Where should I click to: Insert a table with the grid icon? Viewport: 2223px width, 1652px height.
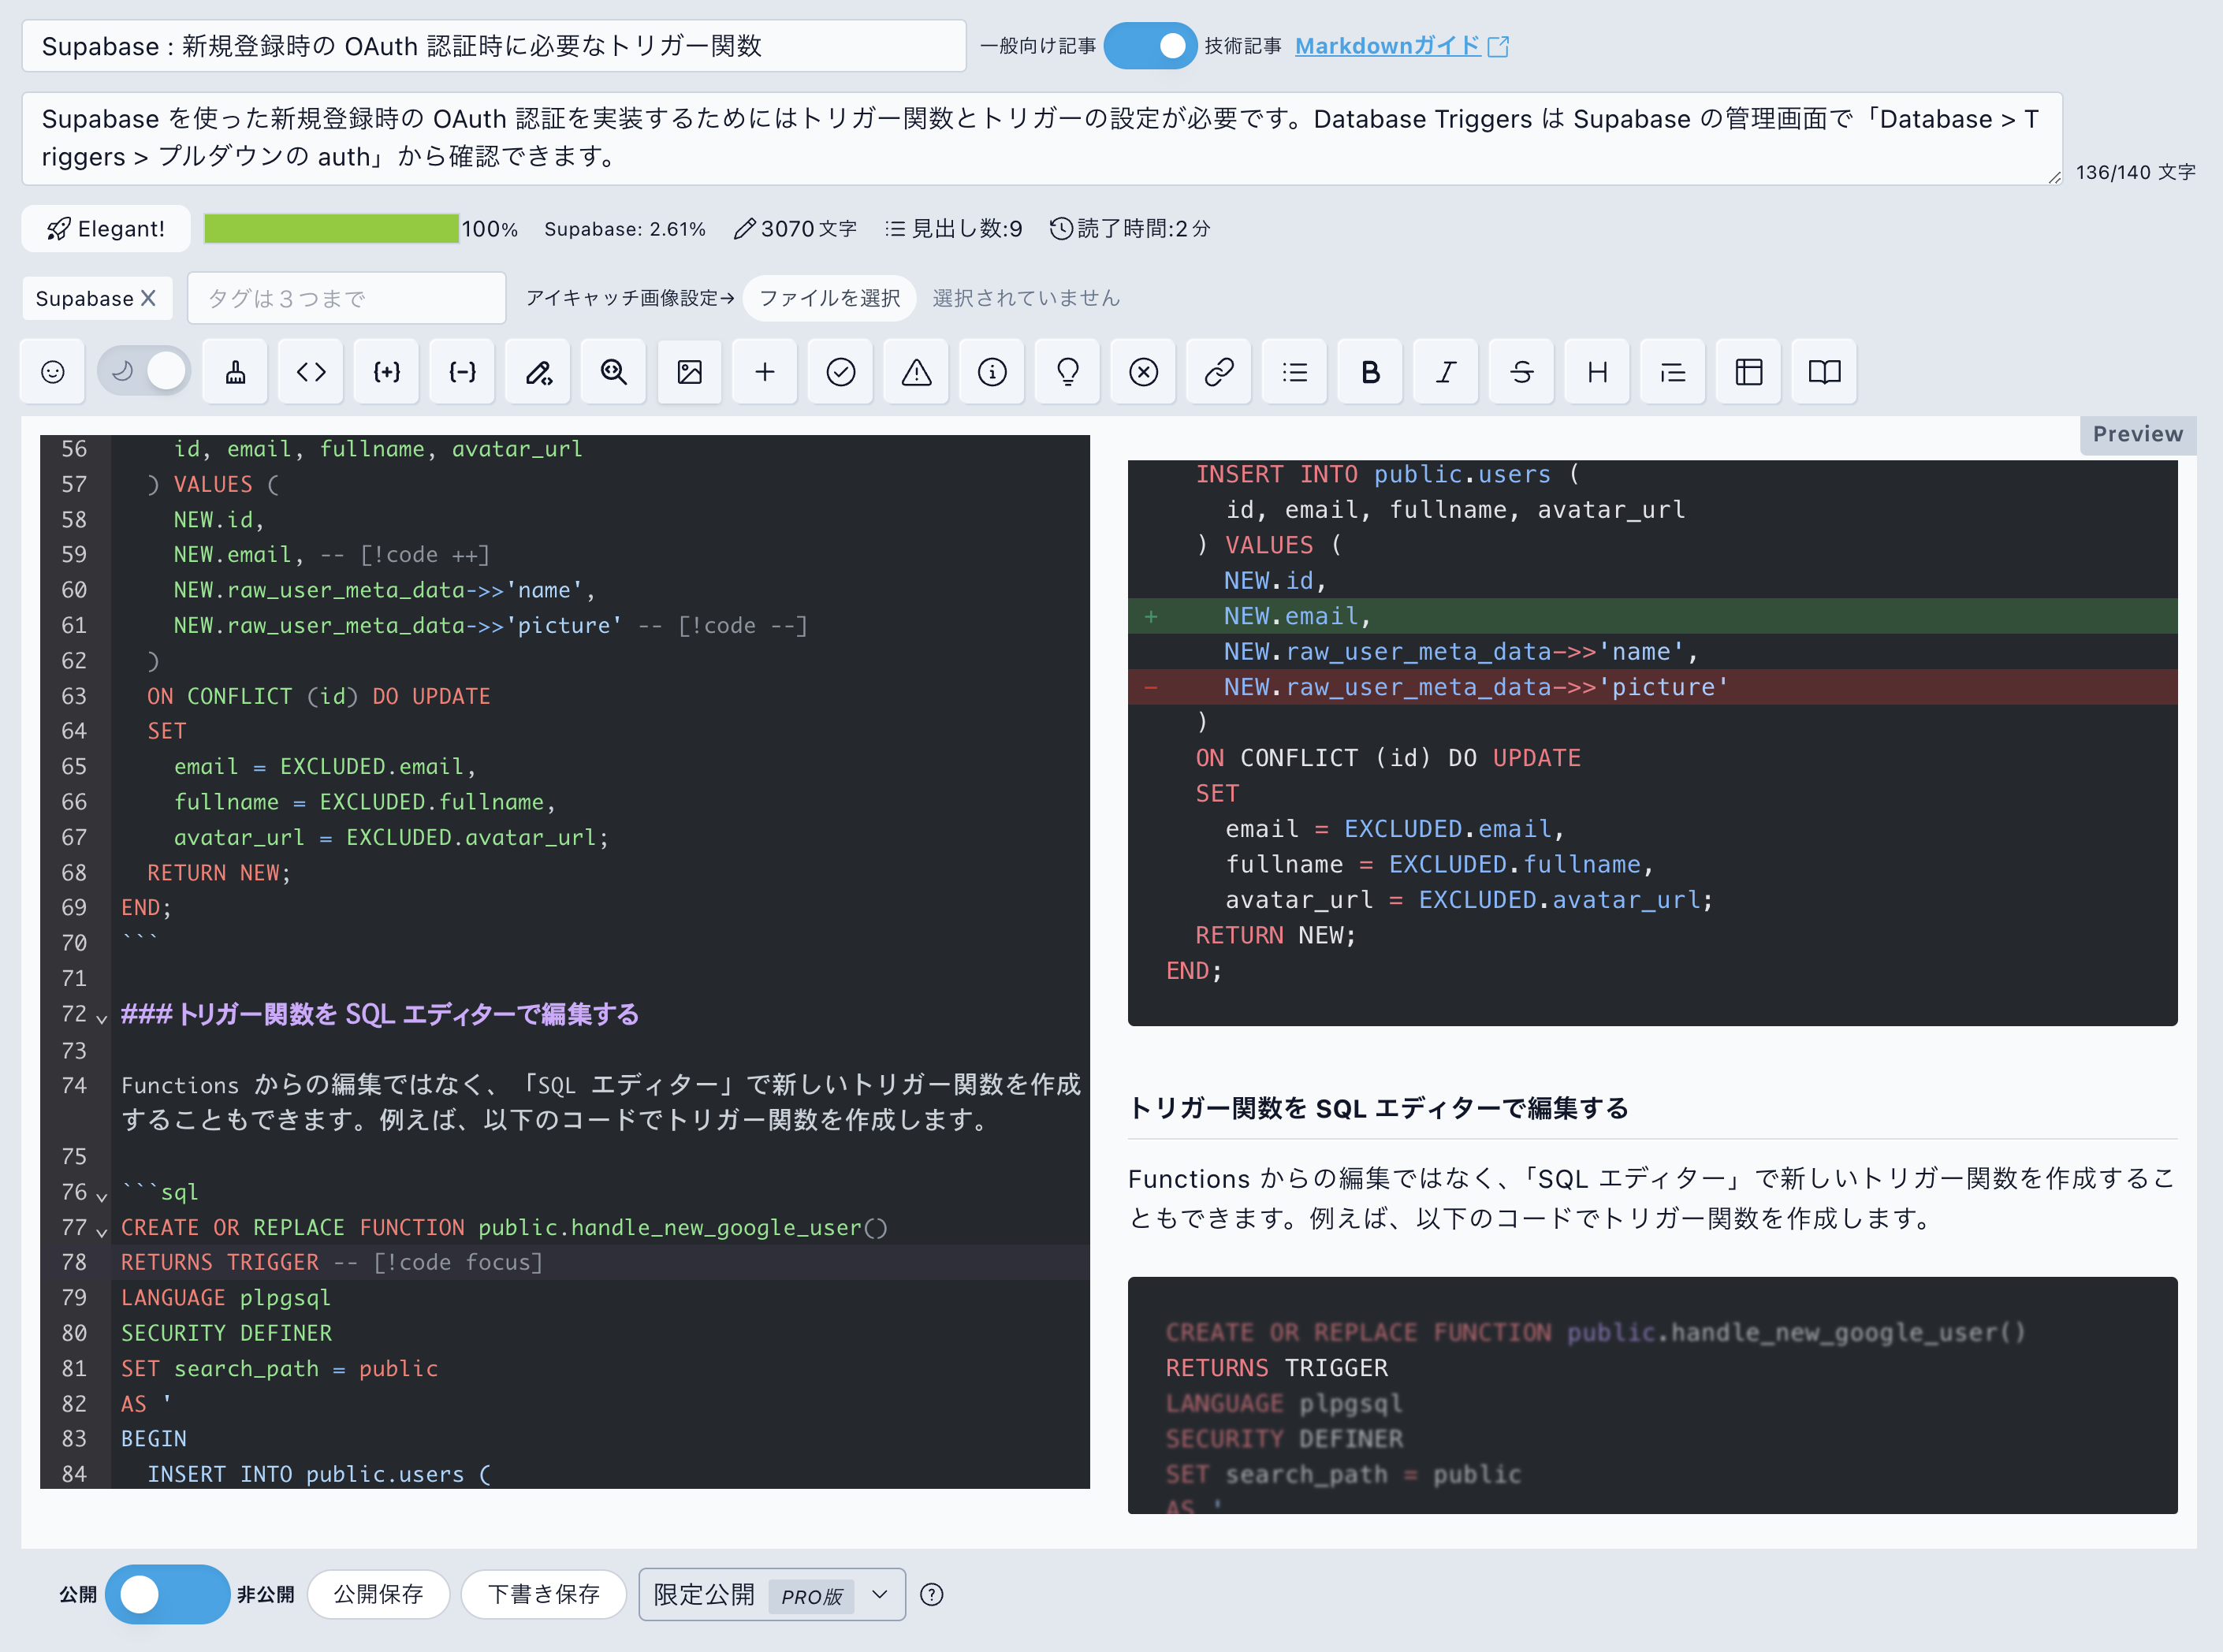pos(1749,372)
